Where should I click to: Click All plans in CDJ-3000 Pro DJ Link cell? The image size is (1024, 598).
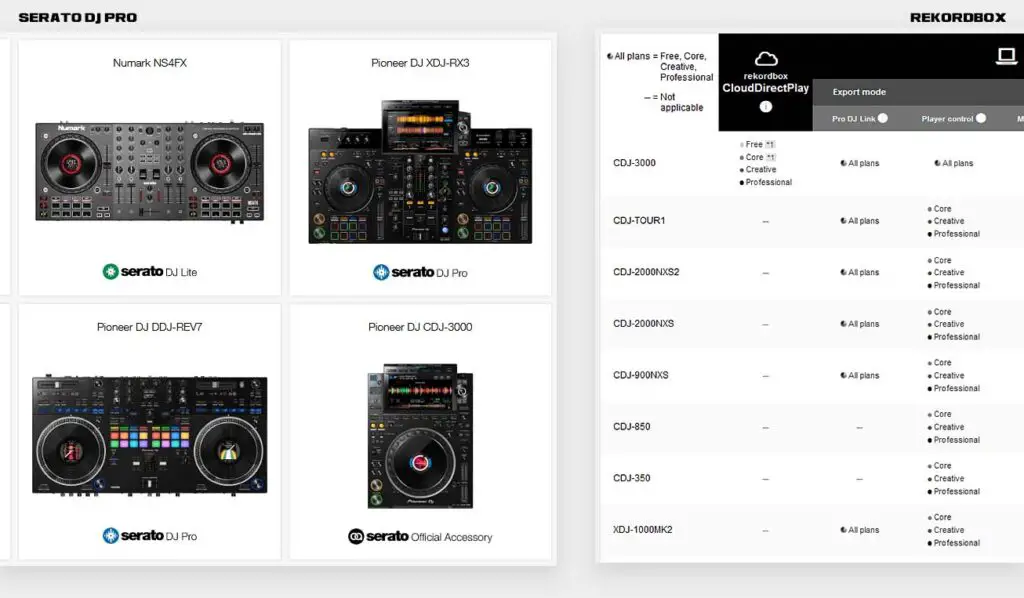(859, 163)
